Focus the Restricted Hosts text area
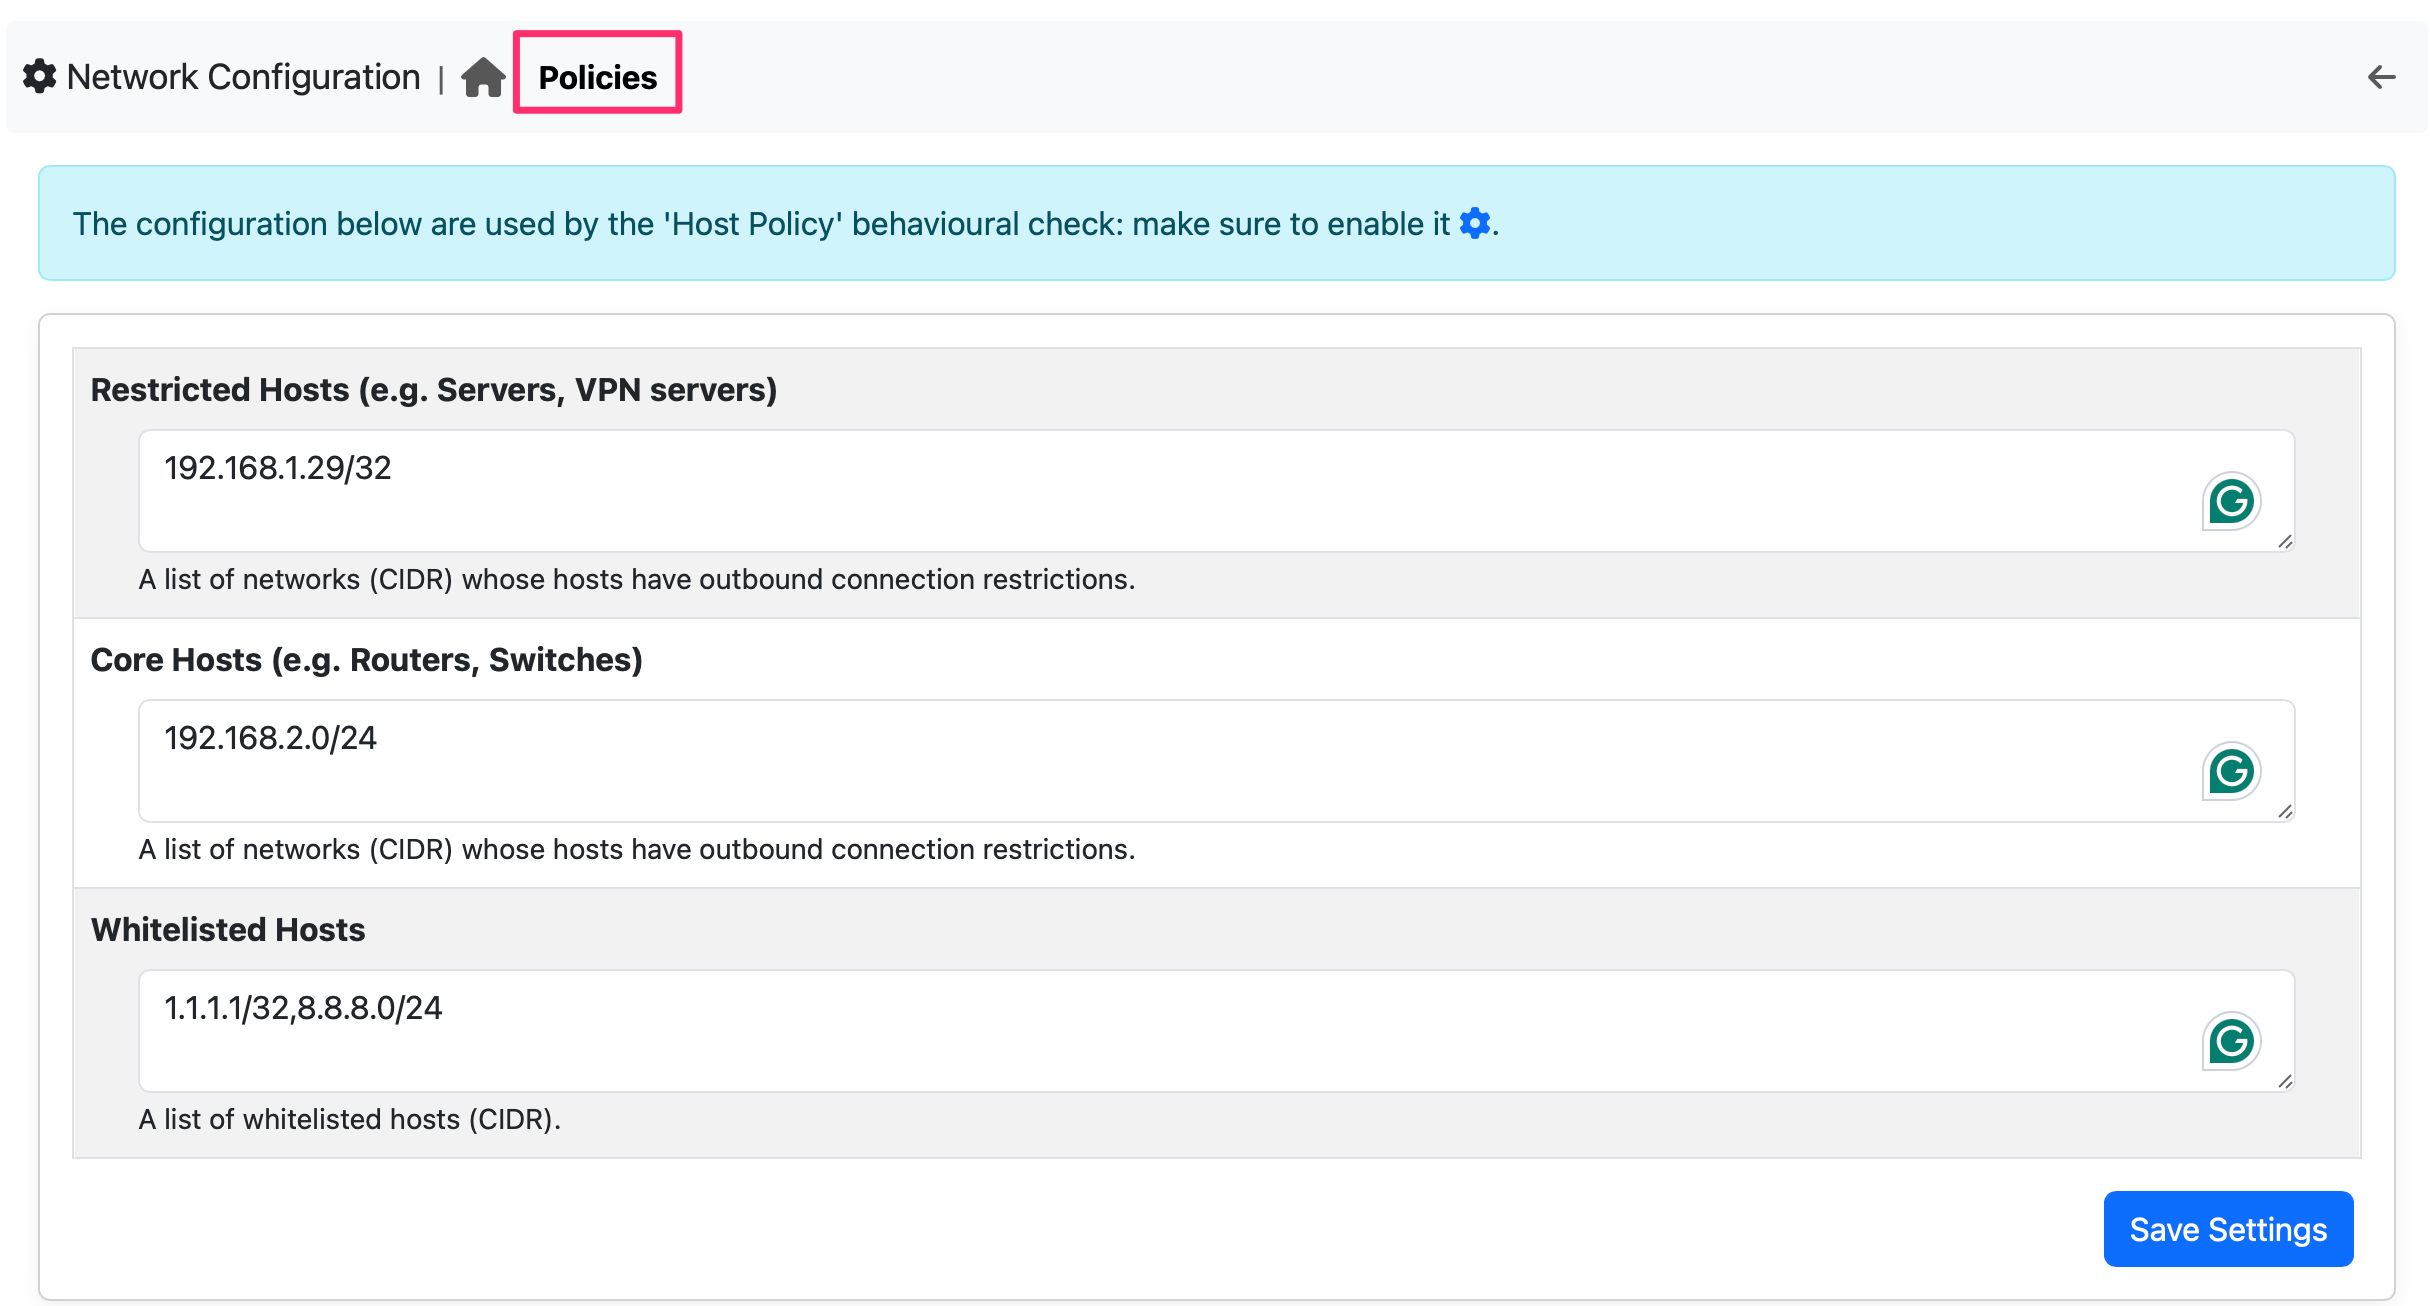This screenshot has height=1306, width=2430. click(1216, 491)
